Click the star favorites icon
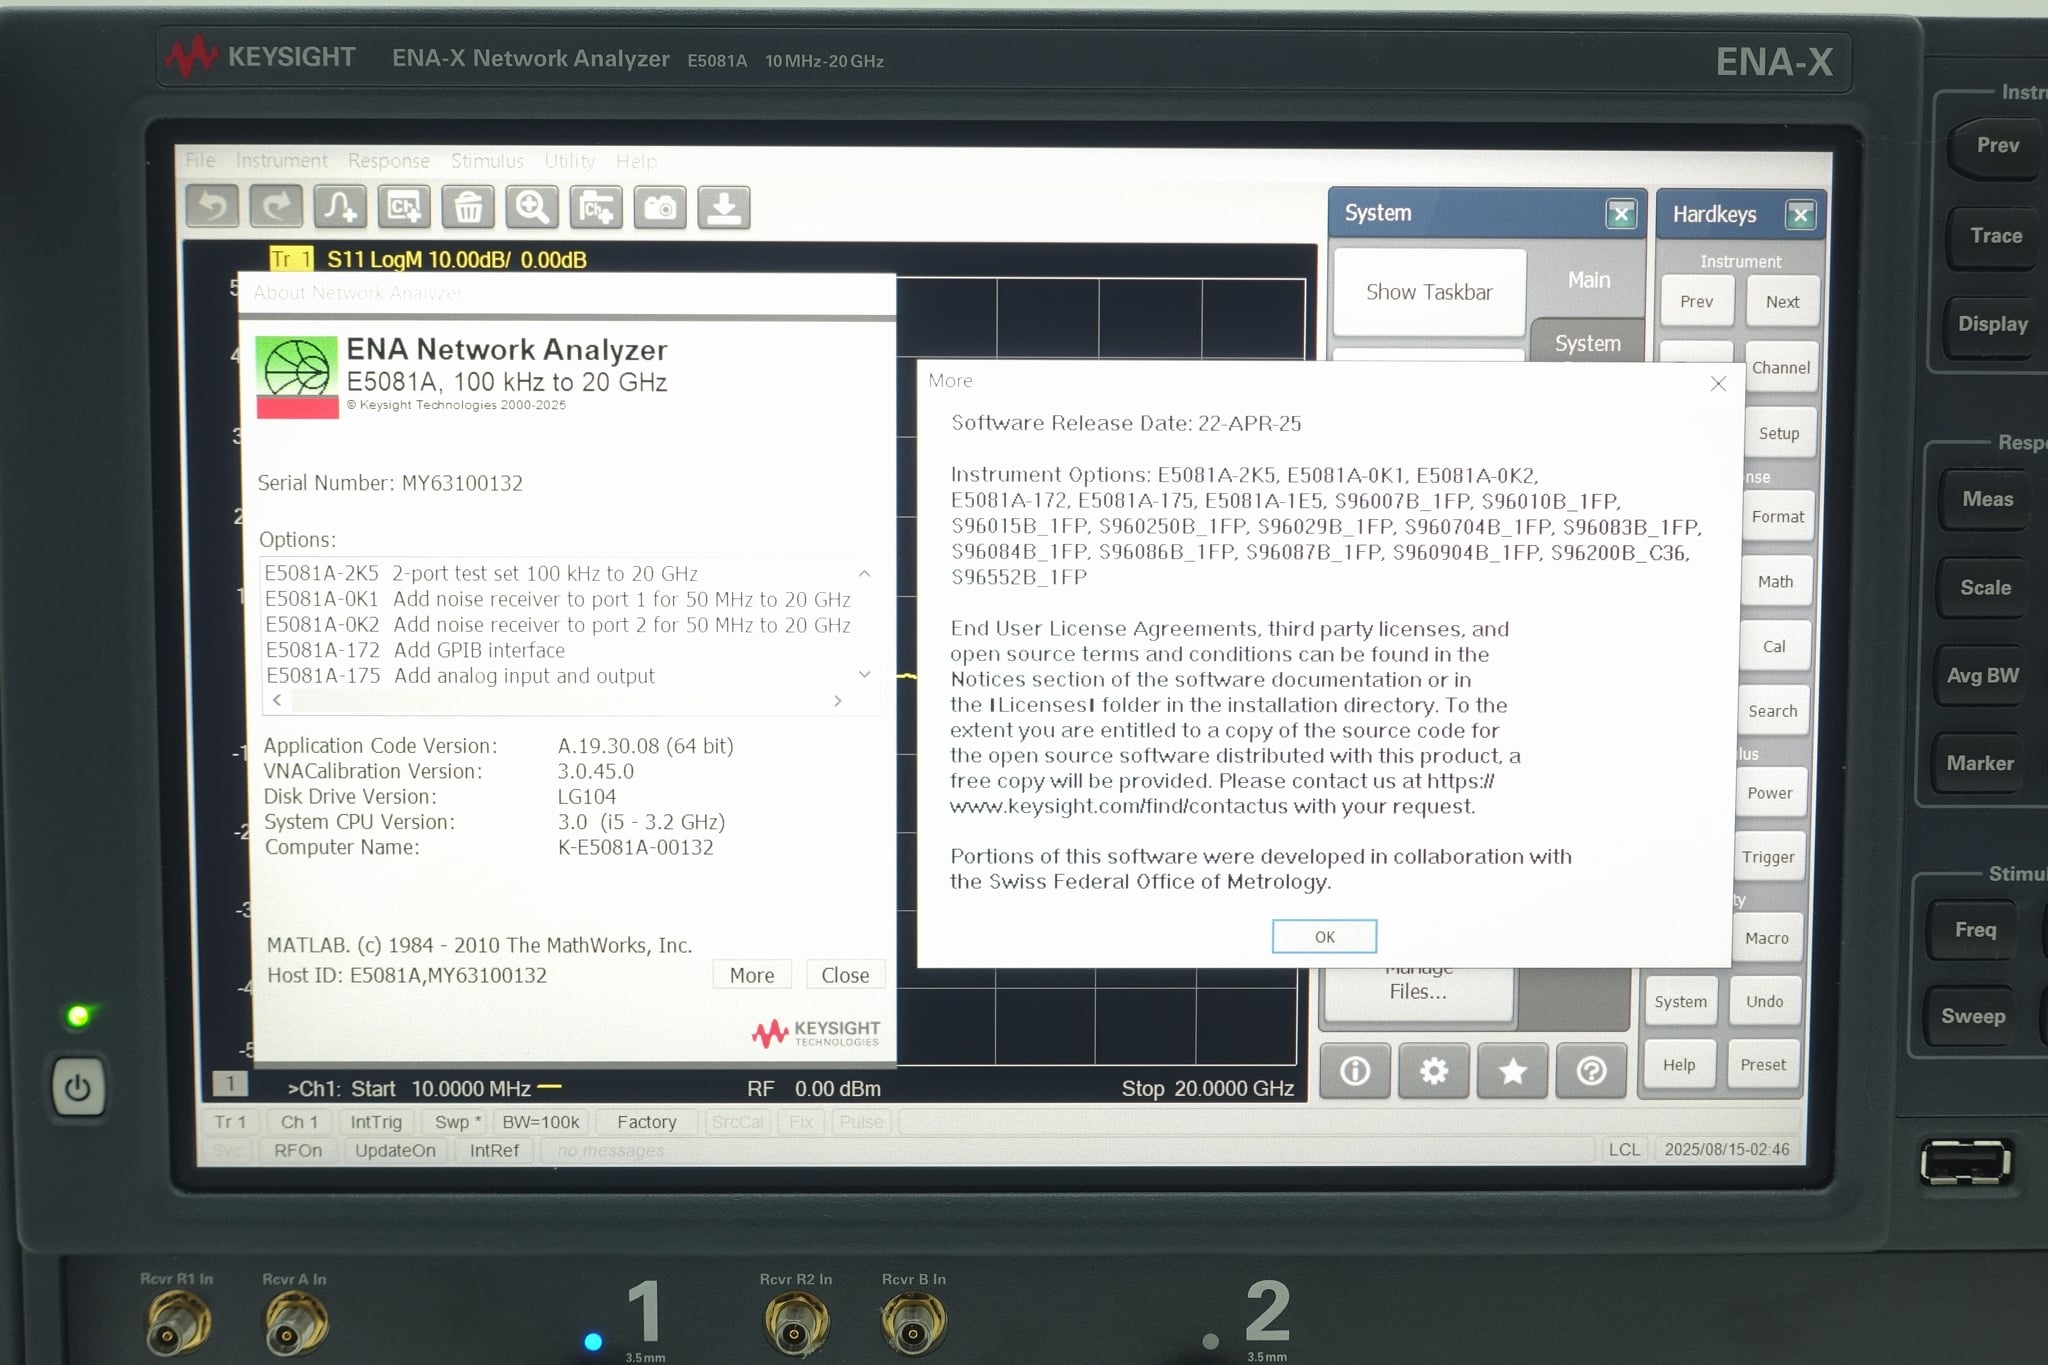 click(1512, 1071)
